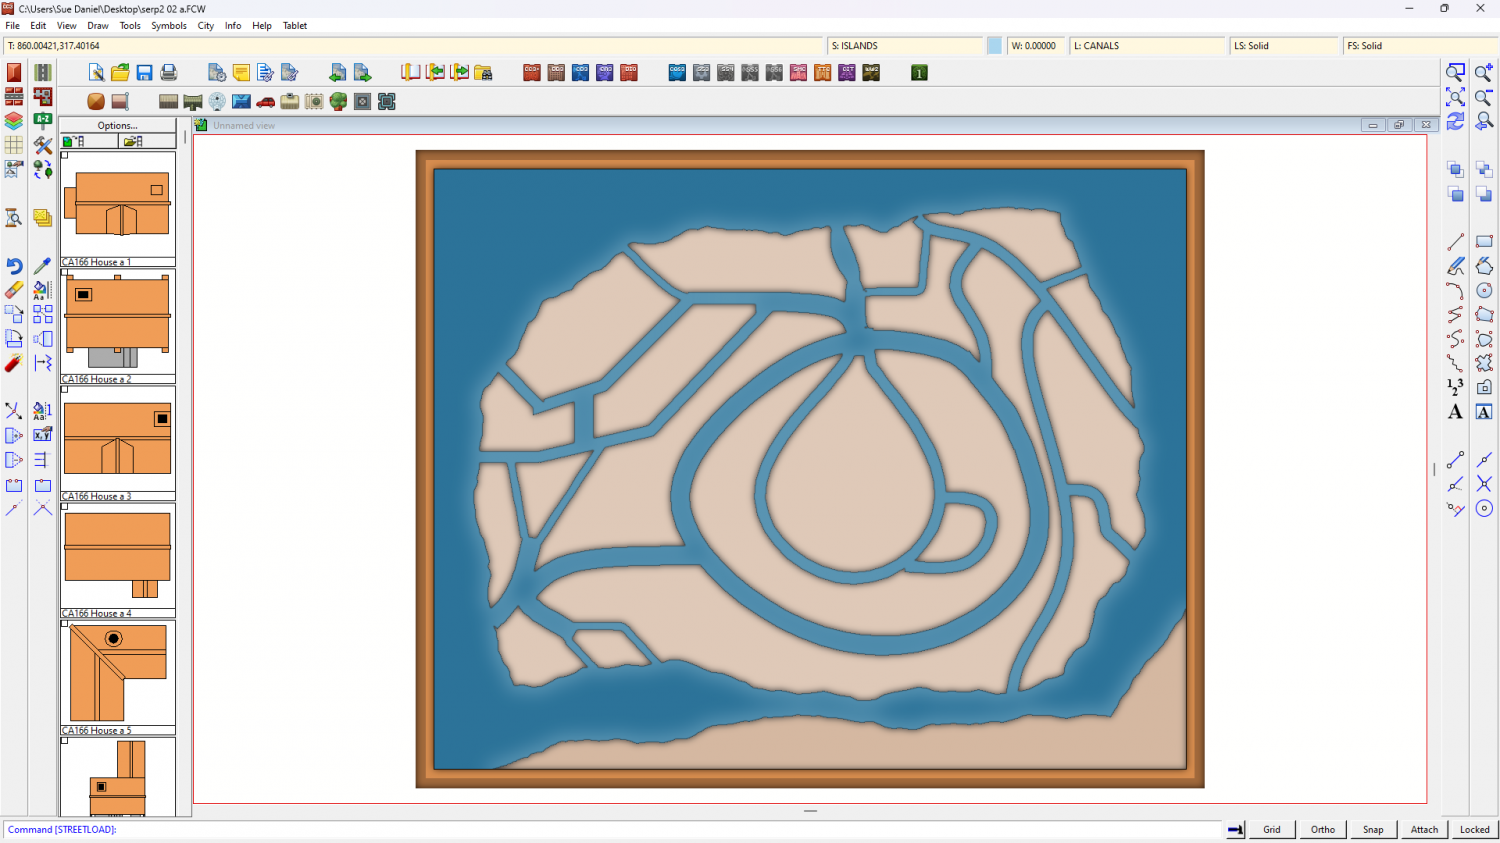This screenshot has height=843, width=1500.
Task: Select the Number label 123 tool
Action: (x=1455, y=387)
